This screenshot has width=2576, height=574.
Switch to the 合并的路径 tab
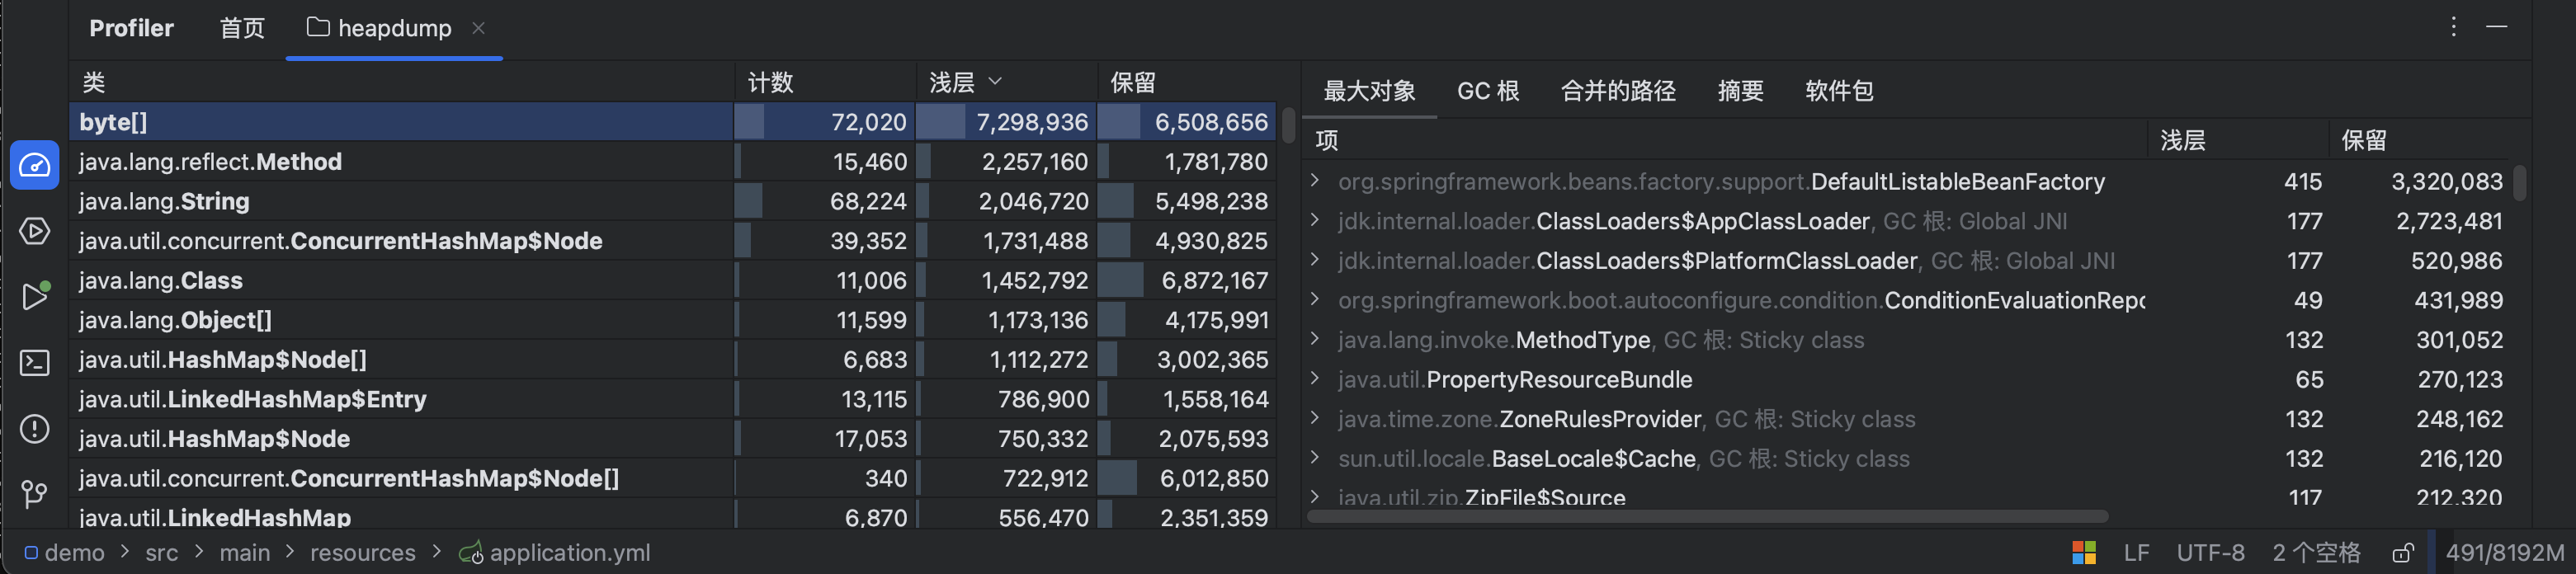1617,91
